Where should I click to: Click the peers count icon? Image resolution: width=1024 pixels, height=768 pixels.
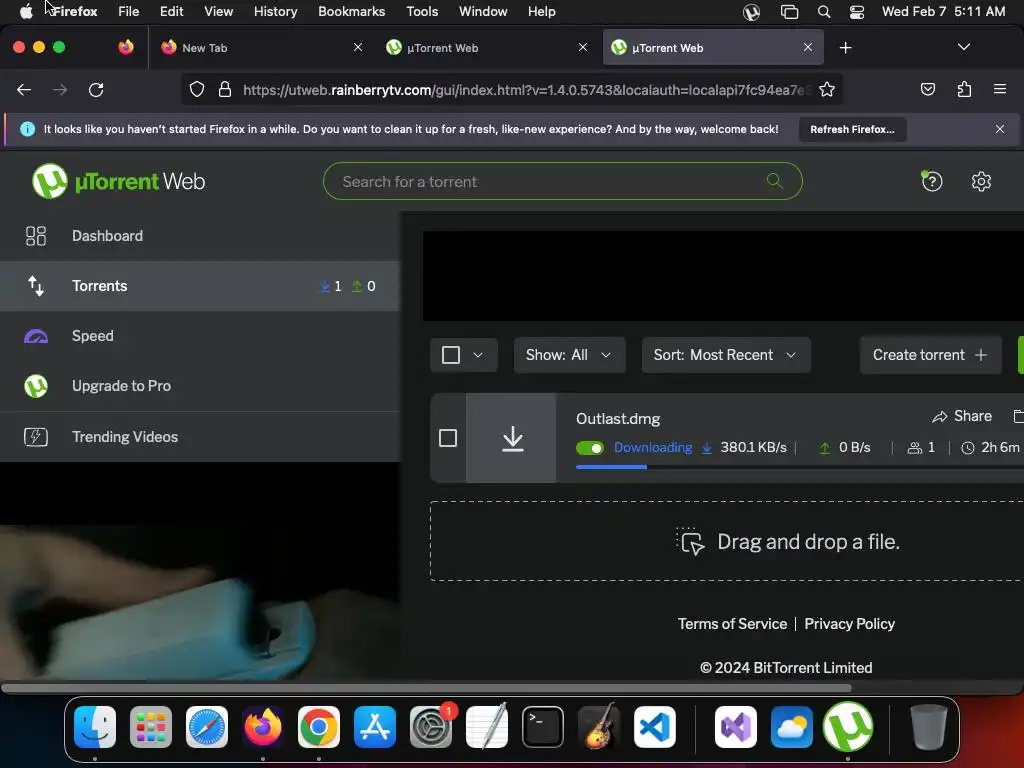[914, 448]
